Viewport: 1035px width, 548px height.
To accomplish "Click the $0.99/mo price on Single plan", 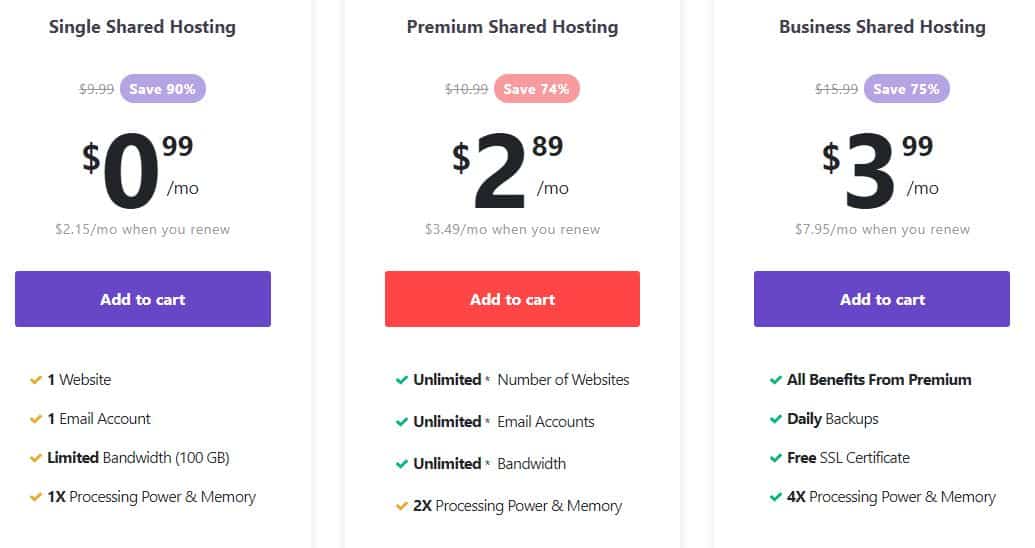I will tap(140, 170).
